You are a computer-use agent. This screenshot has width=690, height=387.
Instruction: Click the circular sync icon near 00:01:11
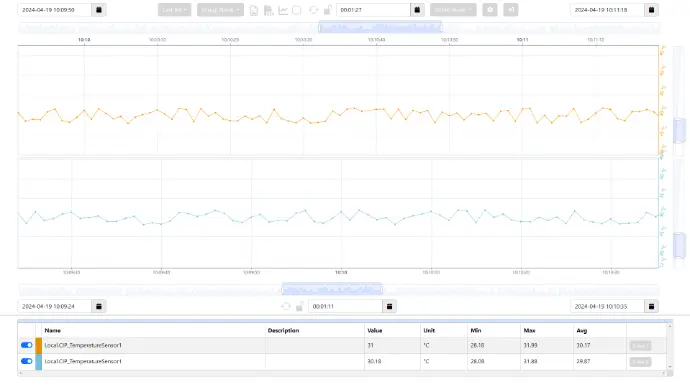pos(286,306)
